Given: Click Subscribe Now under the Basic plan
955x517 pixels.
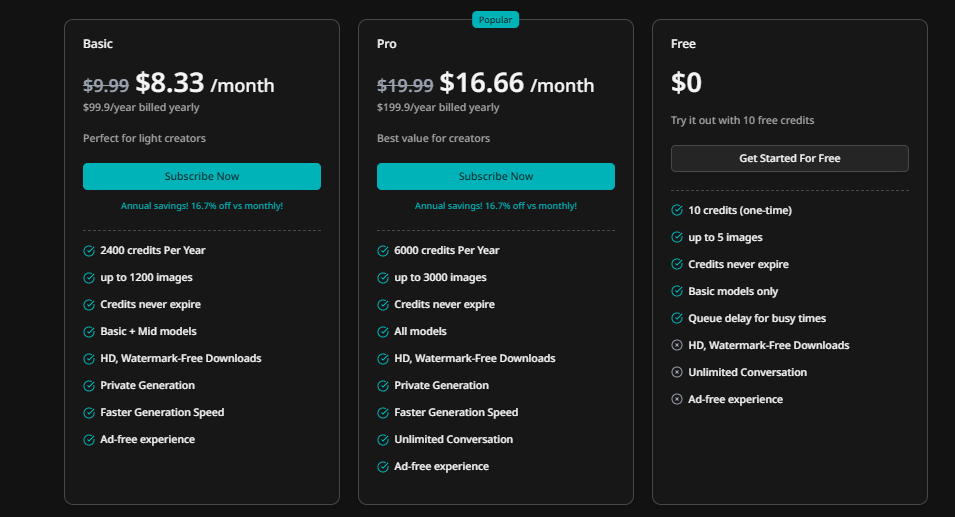Looking at the screenshot, I should 201,176.
